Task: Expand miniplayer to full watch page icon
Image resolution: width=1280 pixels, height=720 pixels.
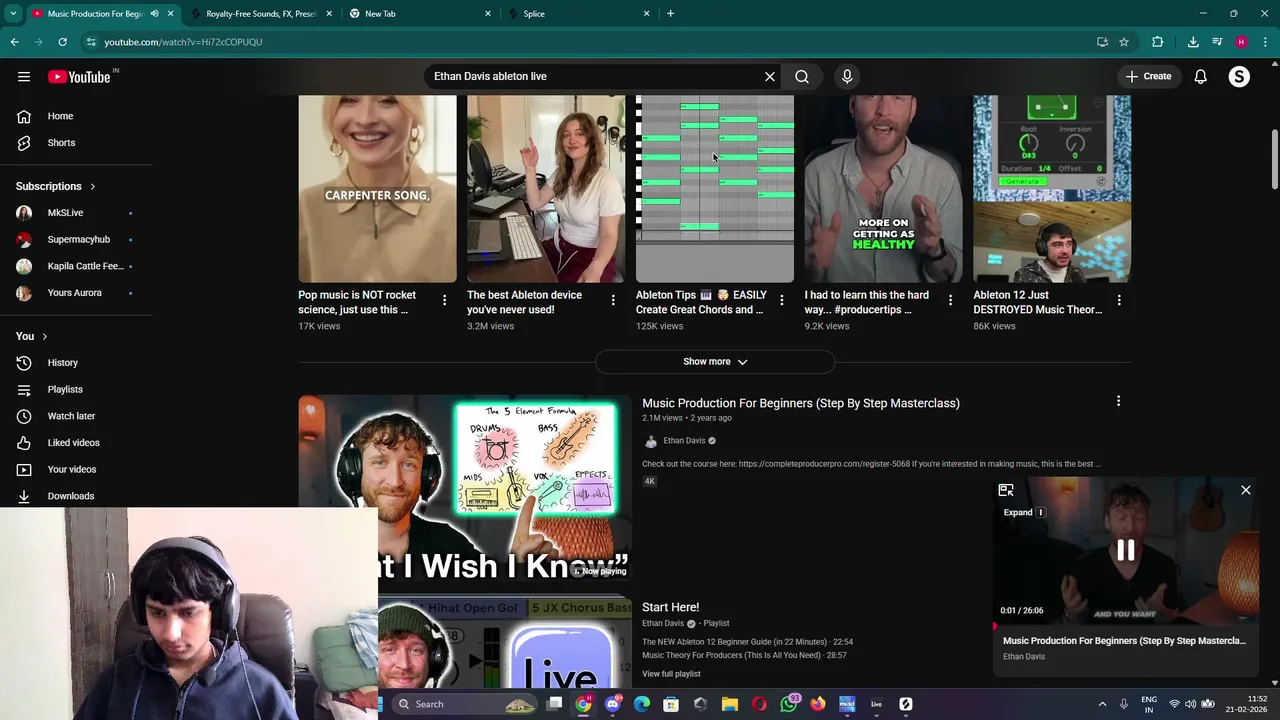Action: (x=1006, y=490)
